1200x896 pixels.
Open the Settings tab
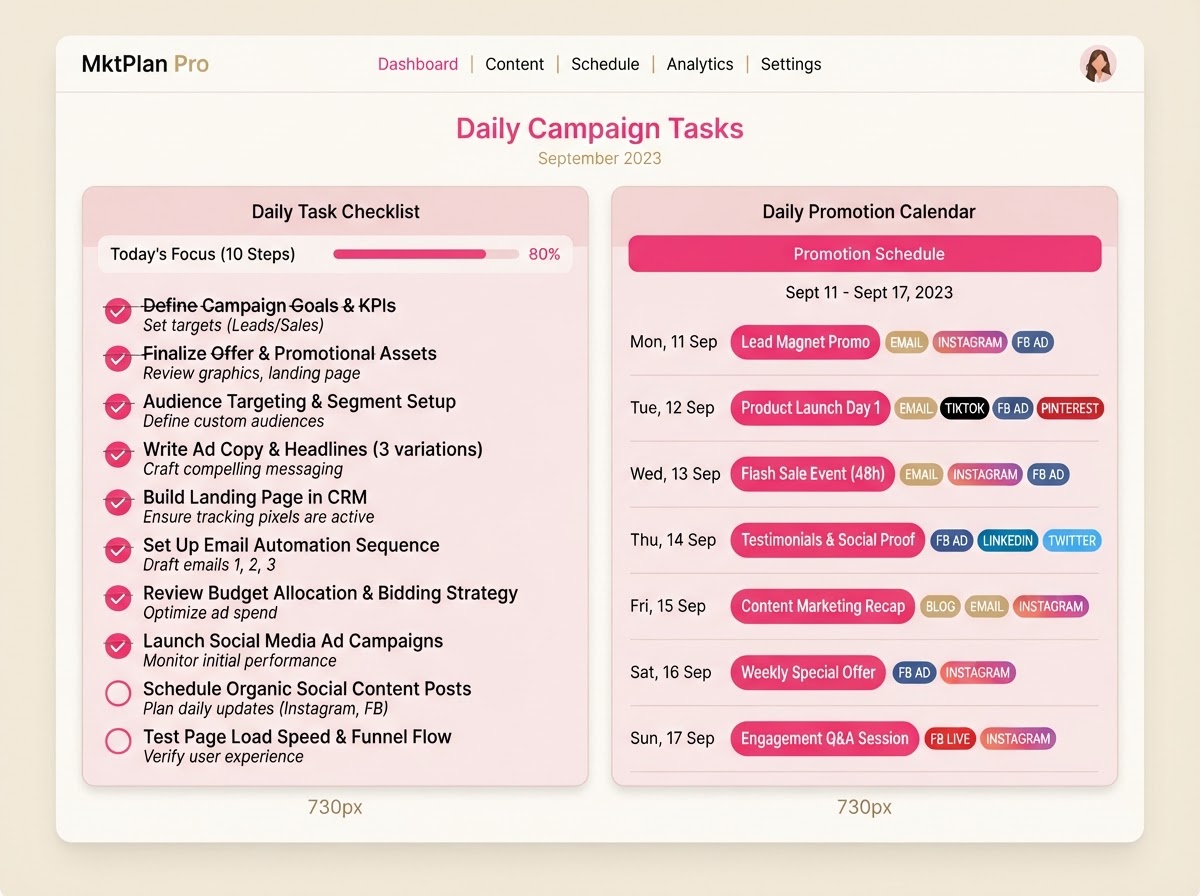click(x=791, y=64)
